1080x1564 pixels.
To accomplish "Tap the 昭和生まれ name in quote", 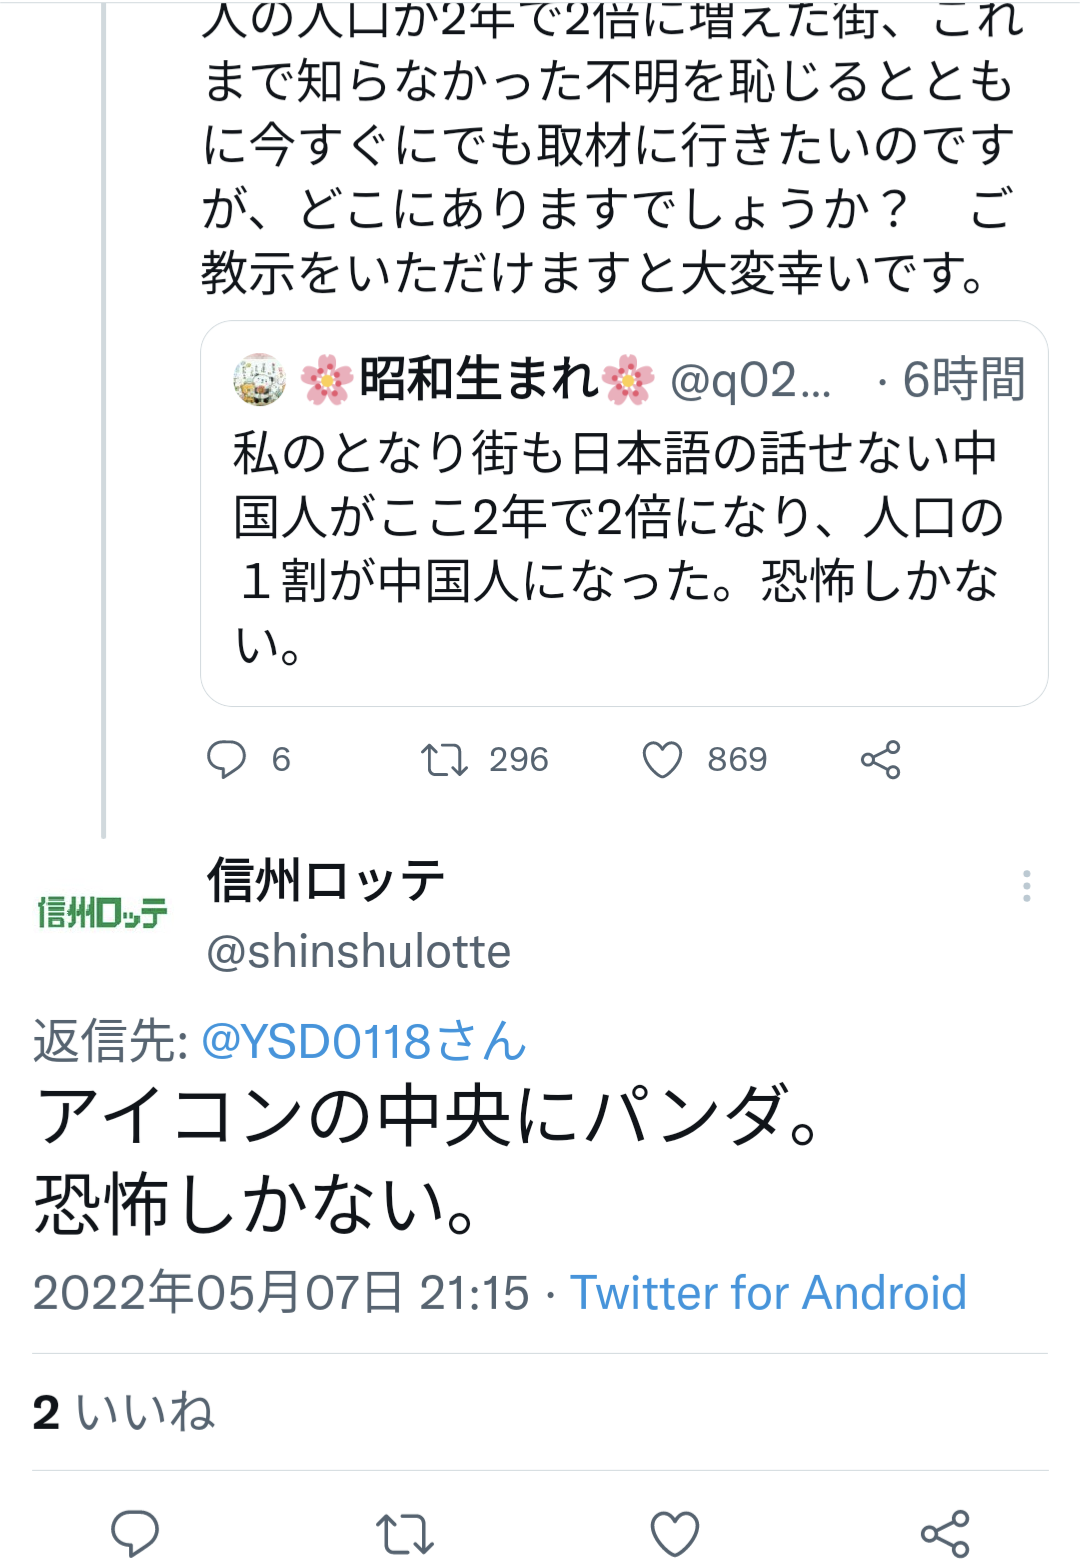I will coord(478,380).
